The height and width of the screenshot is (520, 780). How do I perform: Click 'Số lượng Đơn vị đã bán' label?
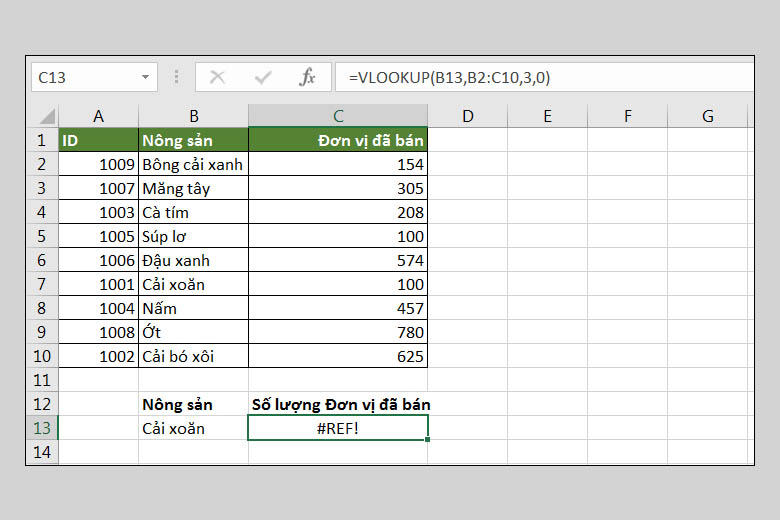pos(341,404)
